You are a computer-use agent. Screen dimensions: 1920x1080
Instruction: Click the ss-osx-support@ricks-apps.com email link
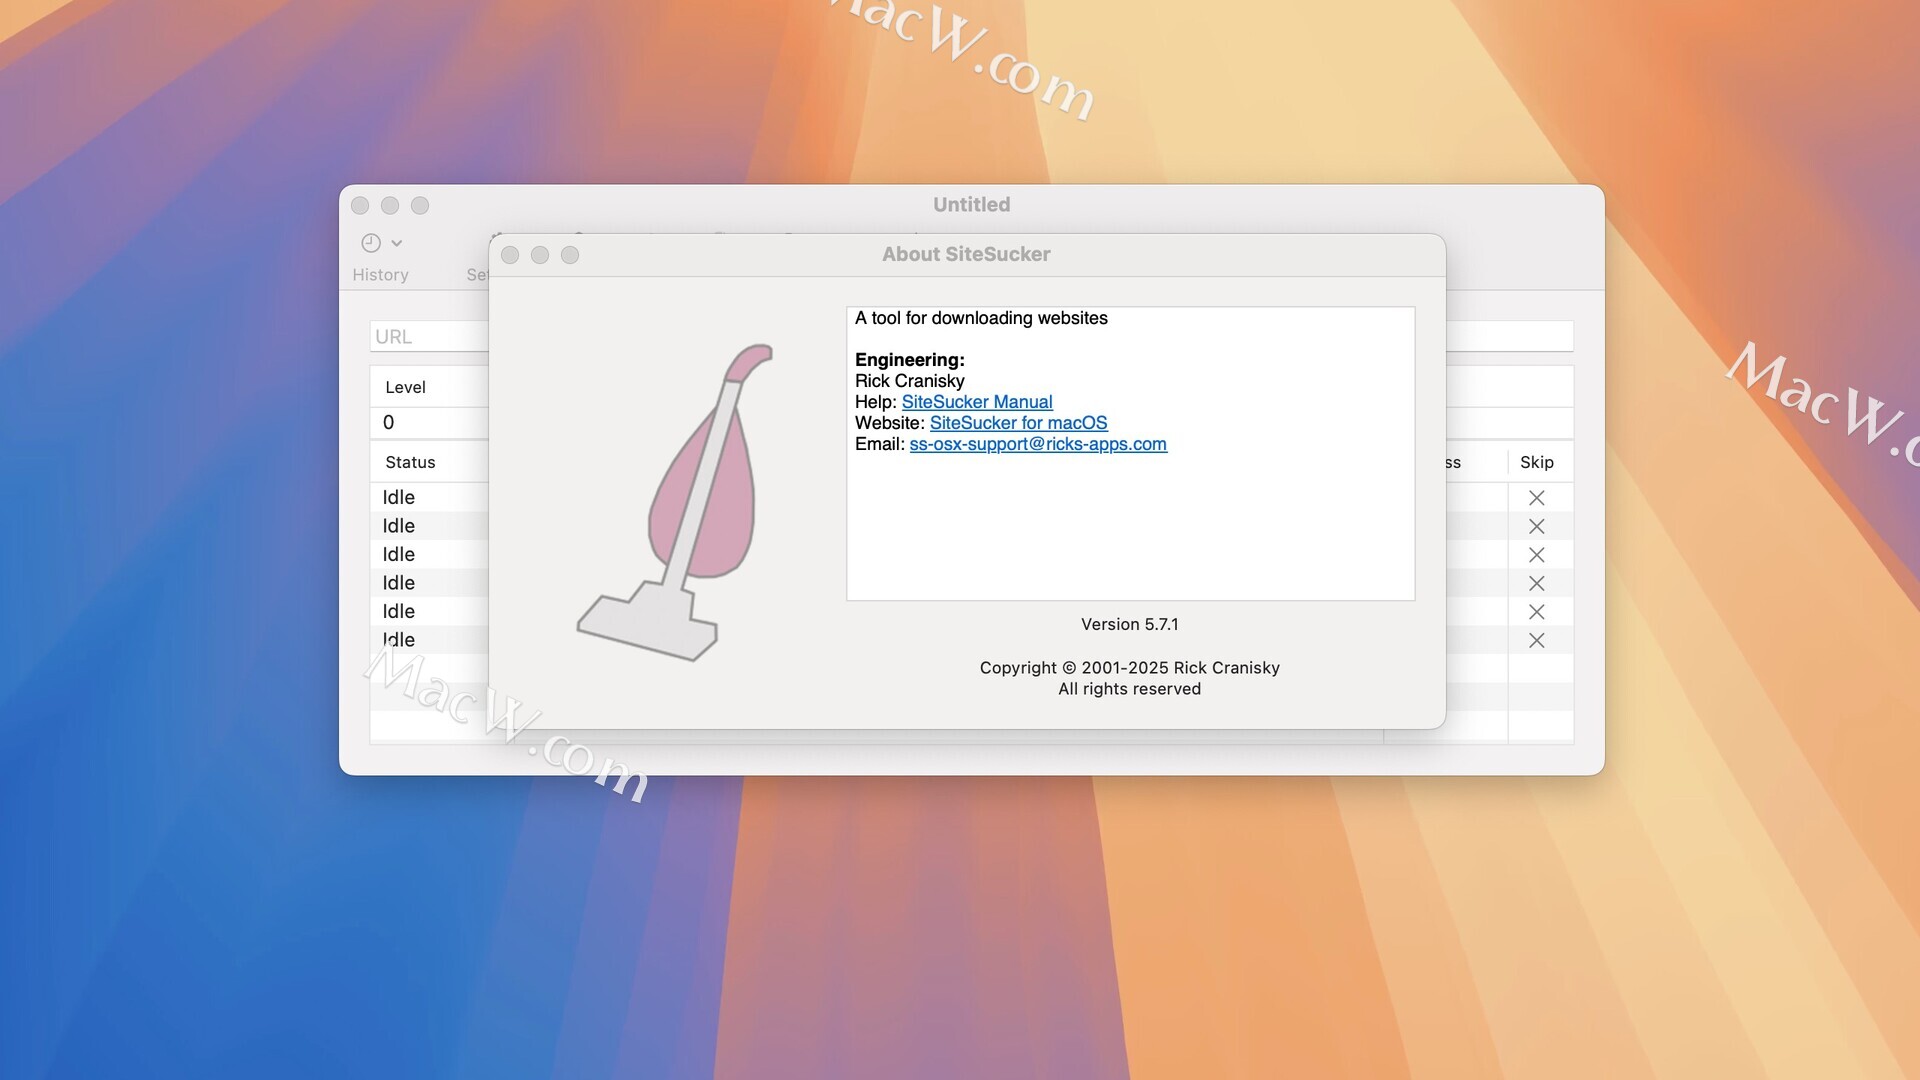pos(1038,444)
